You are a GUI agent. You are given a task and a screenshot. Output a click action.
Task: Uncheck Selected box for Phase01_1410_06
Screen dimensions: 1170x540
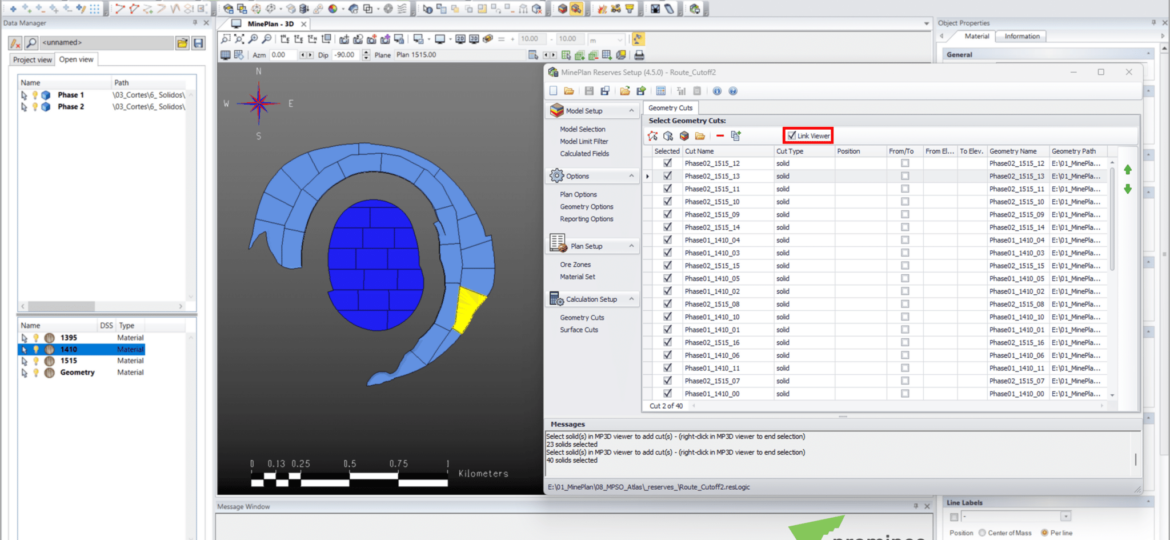point(668,355)
